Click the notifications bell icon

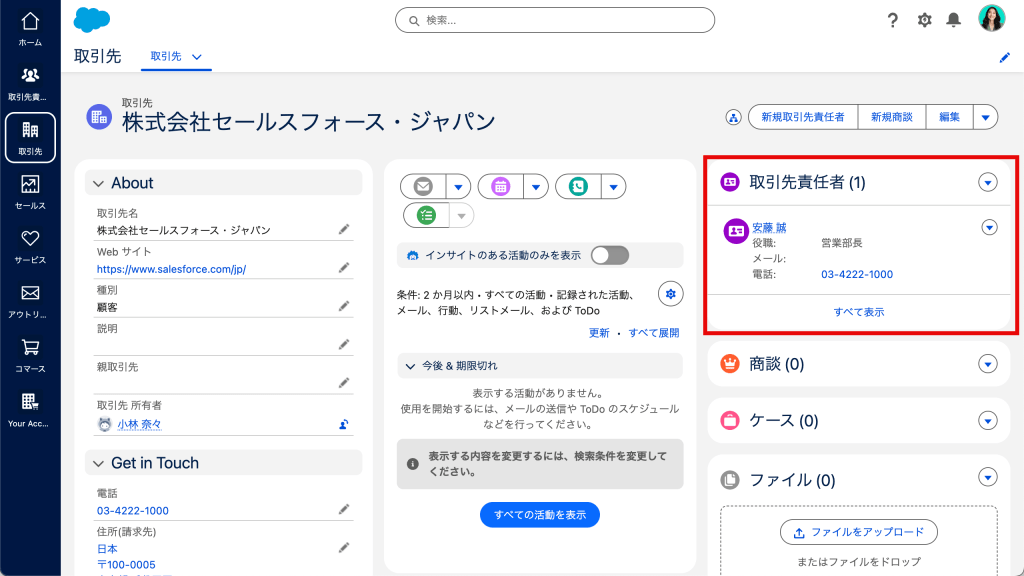(x=954, y=20)
